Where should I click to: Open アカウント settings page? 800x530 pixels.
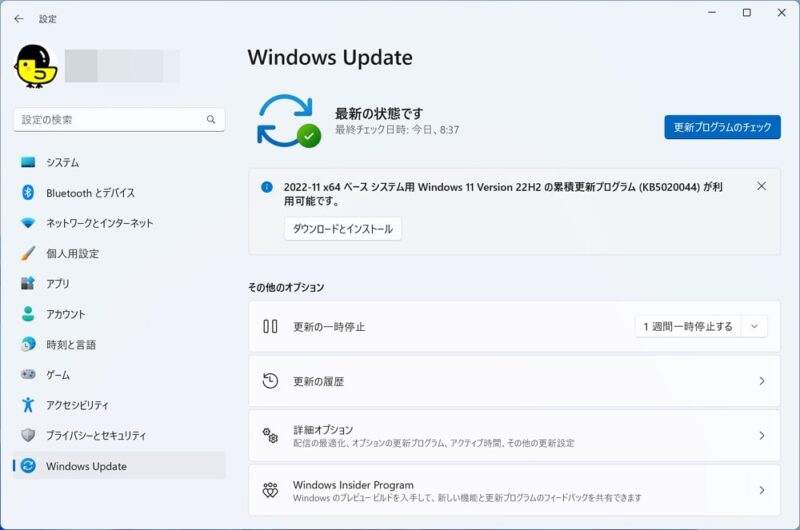click(119, 314)
